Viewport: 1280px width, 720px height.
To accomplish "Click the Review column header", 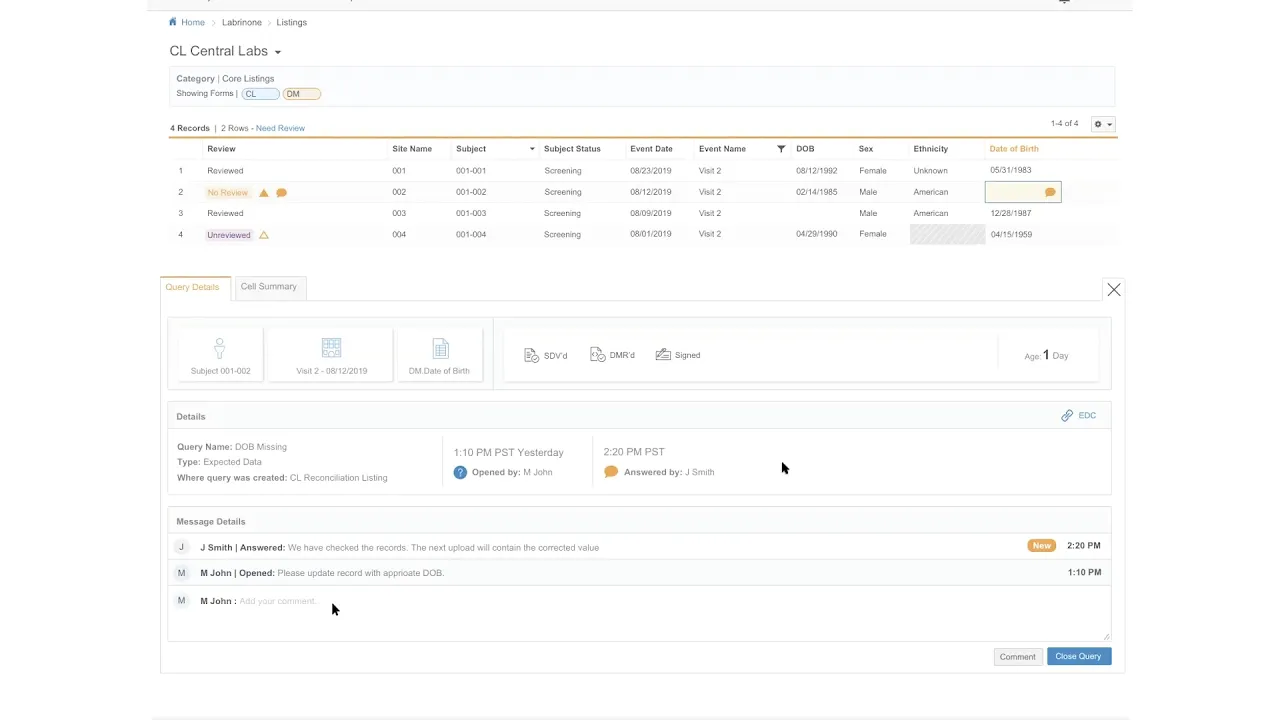I will point(221,149).
